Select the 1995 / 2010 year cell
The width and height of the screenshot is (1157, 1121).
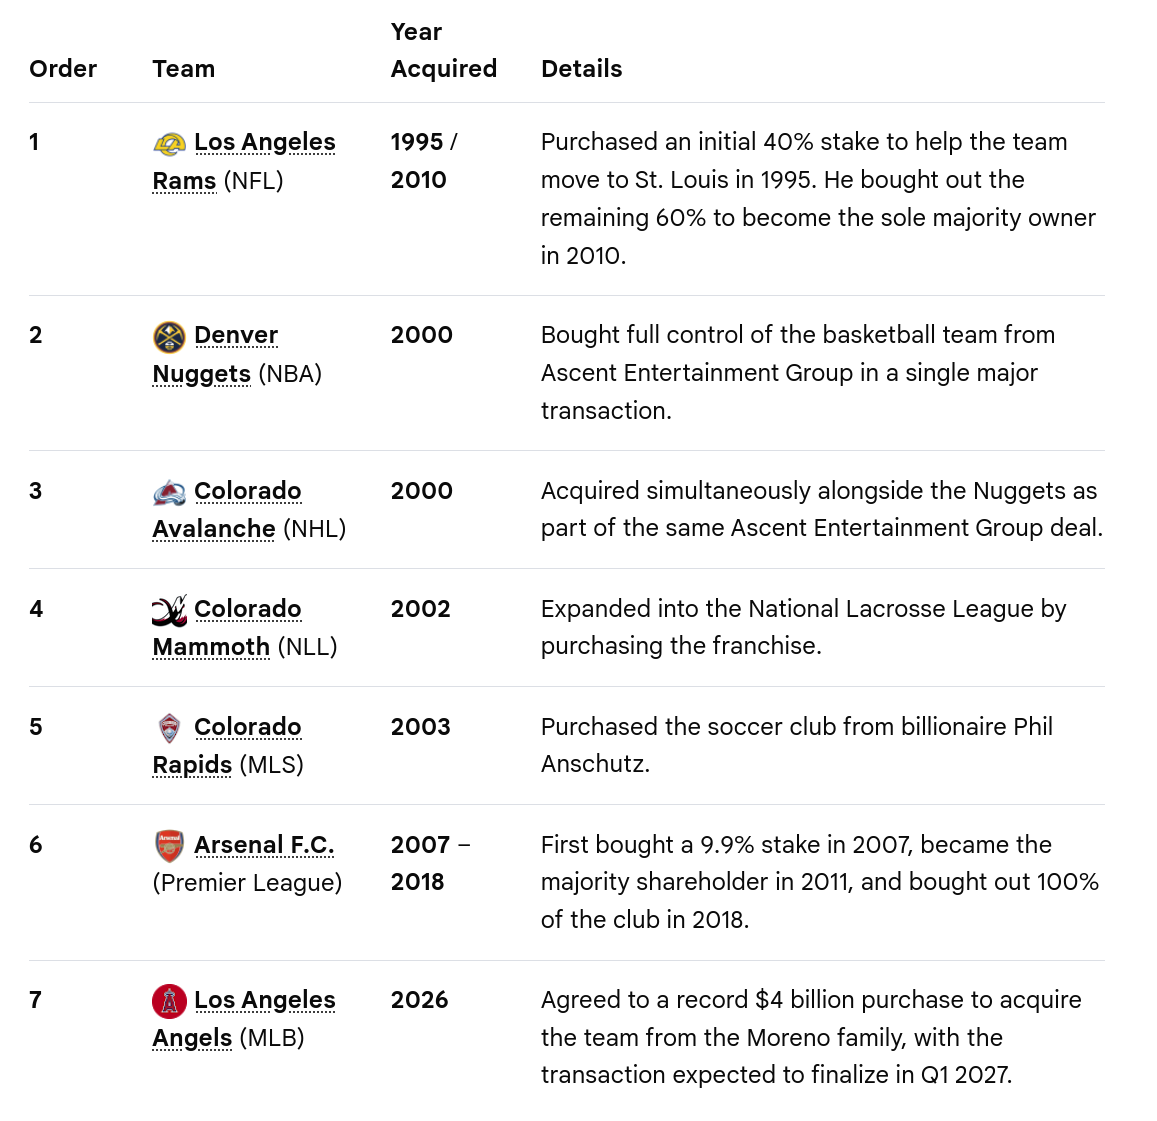tap(424, 161)
